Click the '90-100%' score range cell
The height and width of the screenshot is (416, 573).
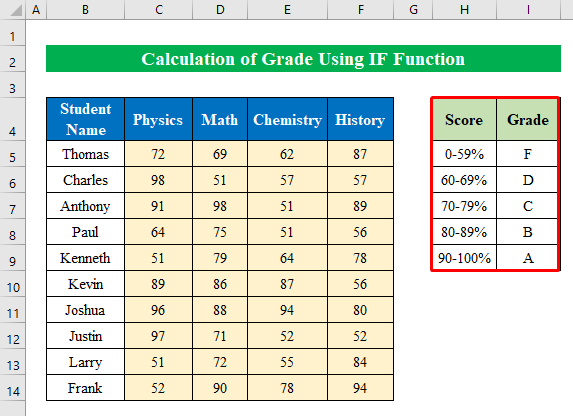pyautogui.click(x=464, y=258)
